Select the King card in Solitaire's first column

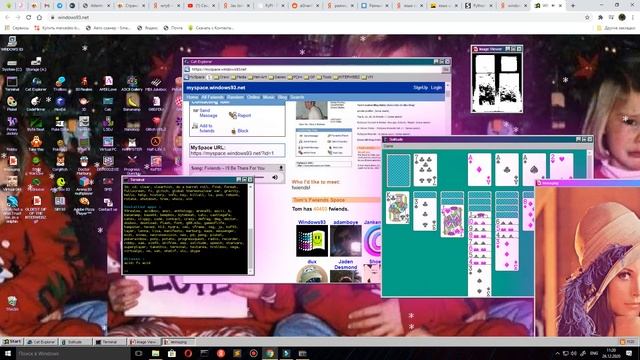click(x=398, y=208)
